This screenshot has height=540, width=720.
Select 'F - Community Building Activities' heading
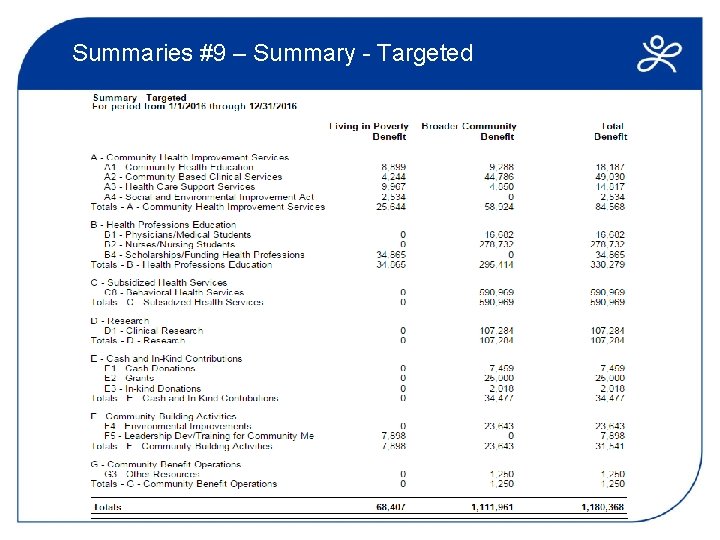pos(163,416)
